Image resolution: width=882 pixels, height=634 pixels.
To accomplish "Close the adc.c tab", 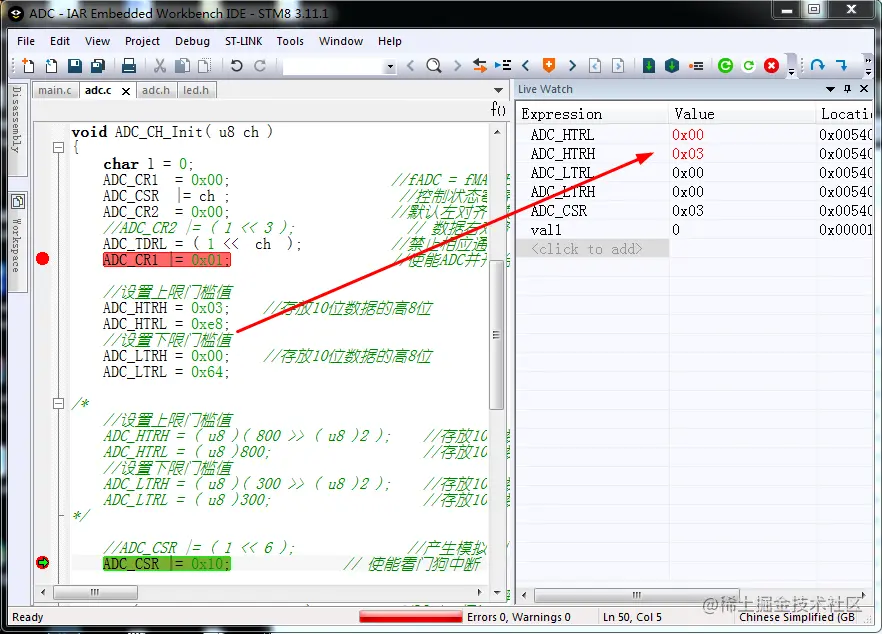I will [126, 91].
